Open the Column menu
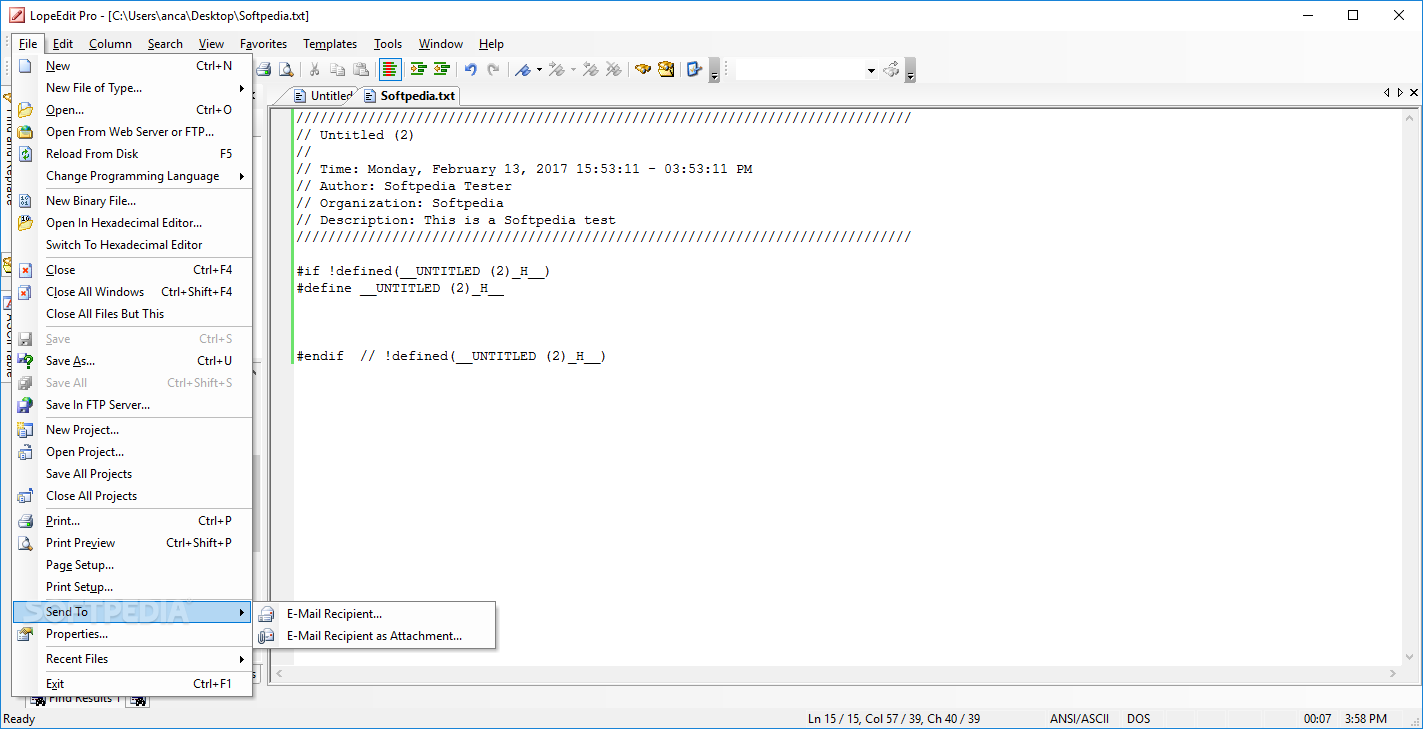Screen dimensions: 1423x729 [x=110, y=43]
